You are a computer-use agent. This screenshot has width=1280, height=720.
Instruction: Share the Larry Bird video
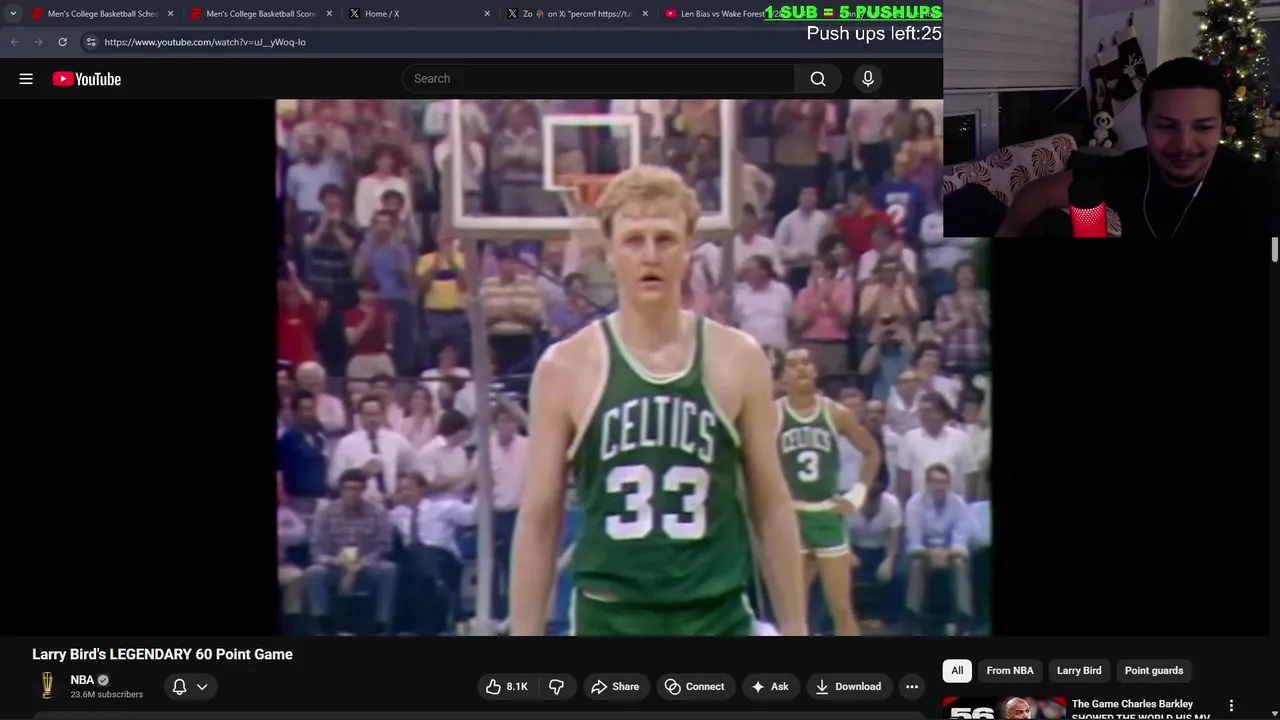click(x=615, y=686)
